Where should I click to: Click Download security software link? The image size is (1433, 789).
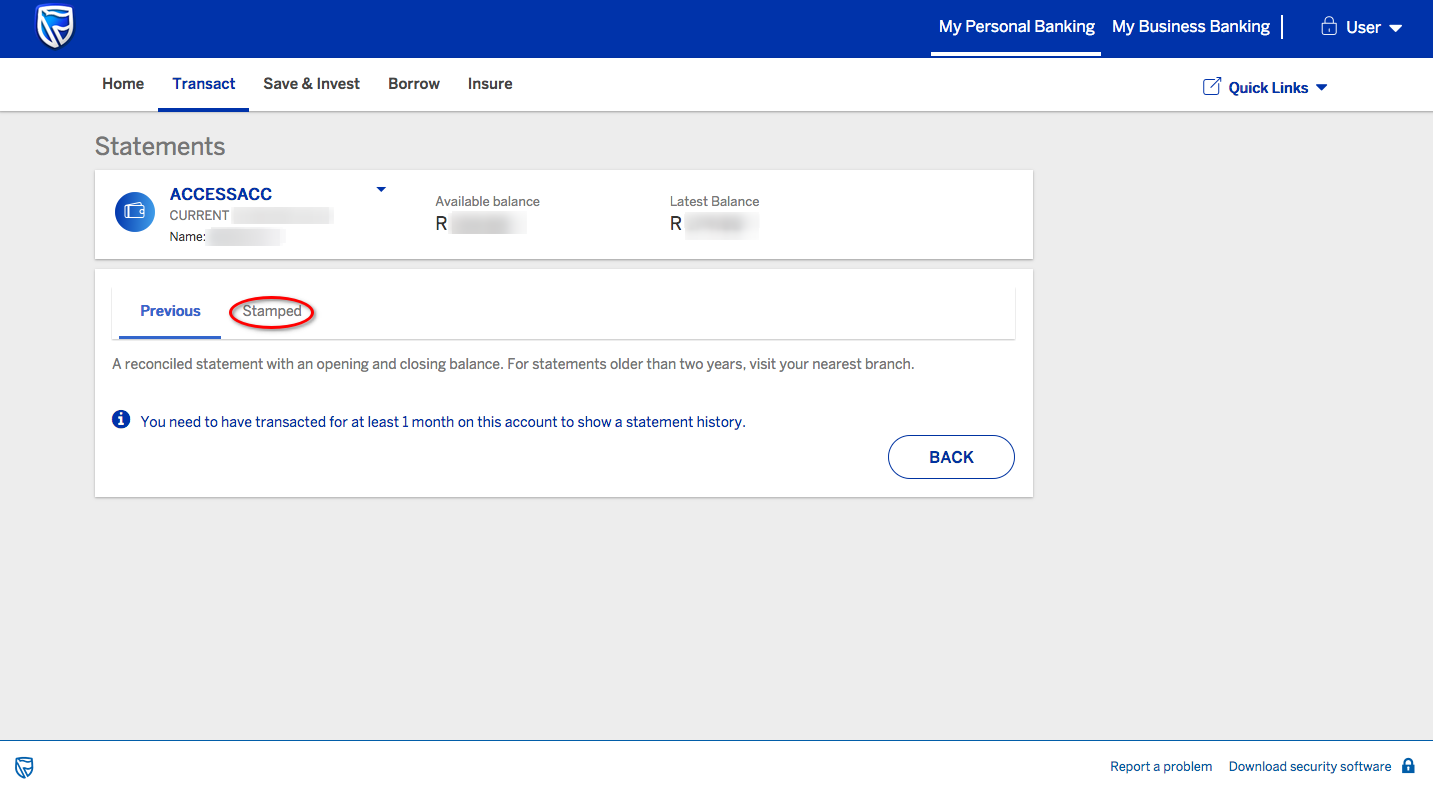[1309, 767]
